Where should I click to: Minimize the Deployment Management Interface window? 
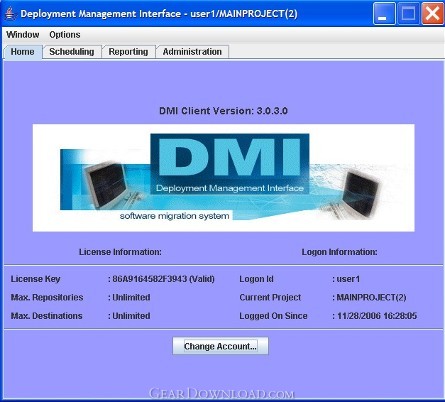[384, 14]
